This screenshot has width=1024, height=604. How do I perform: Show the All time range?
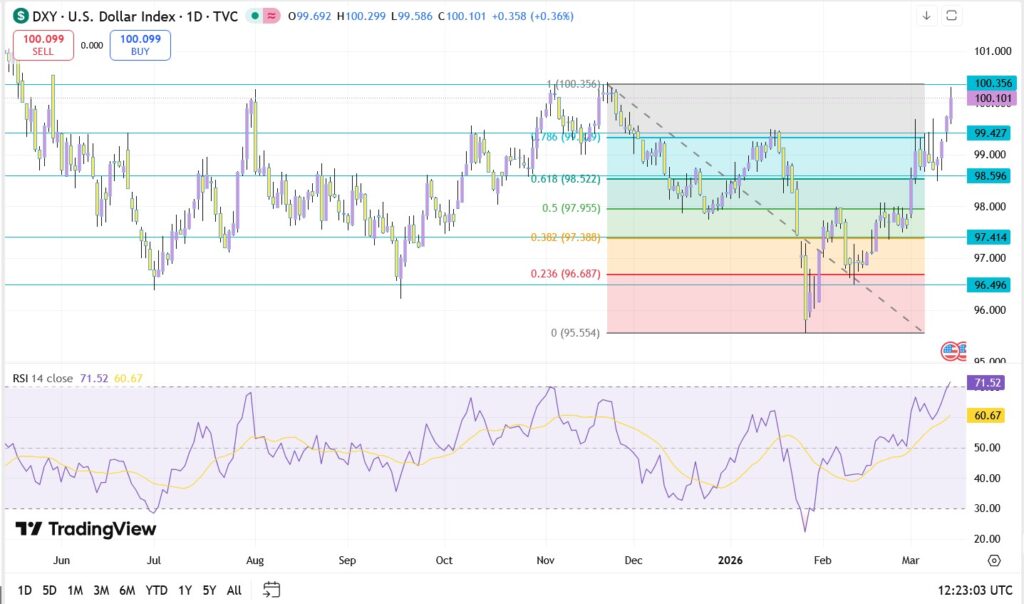(x=234, y=590)
